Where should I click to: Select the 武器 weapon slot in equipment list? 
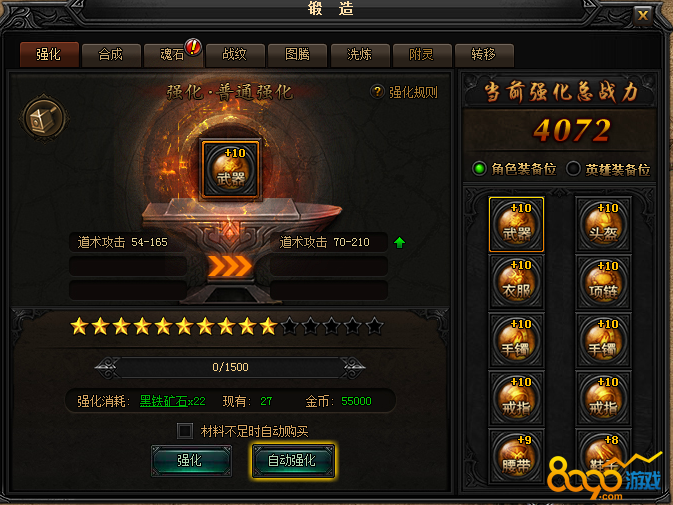[x=516, y=224]
